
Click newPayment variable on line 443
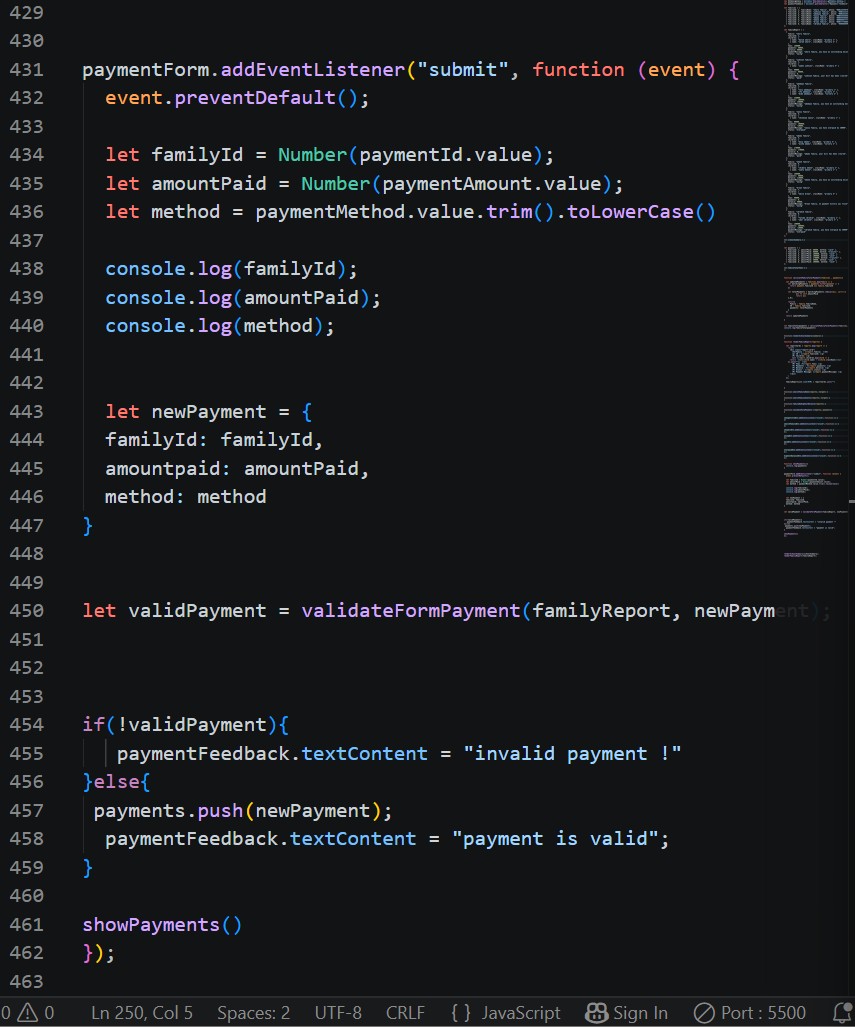coord(208,411)
